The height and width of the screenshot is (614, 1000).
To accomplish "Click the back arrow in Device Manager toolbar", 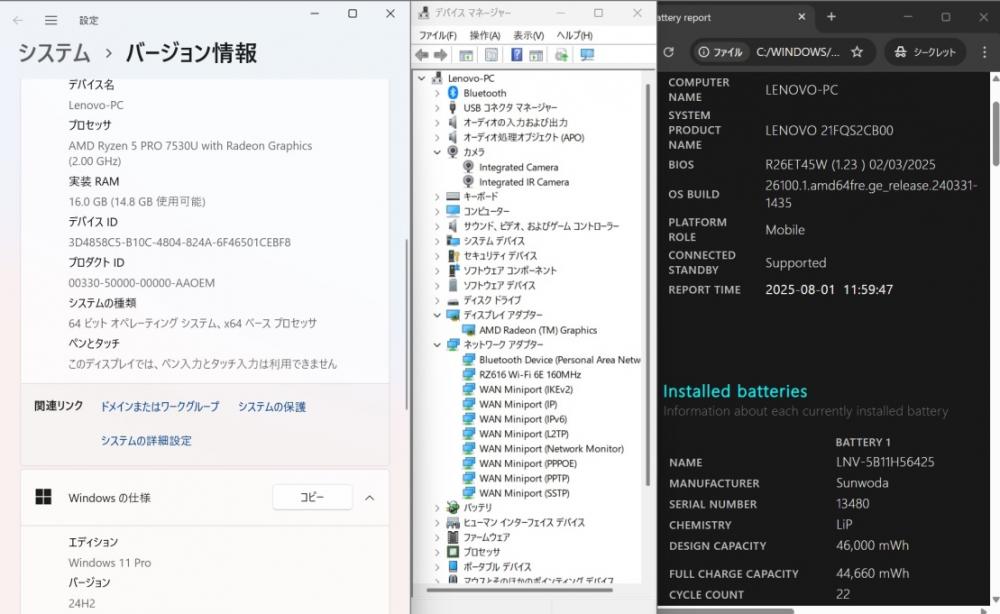I will 422,55.
